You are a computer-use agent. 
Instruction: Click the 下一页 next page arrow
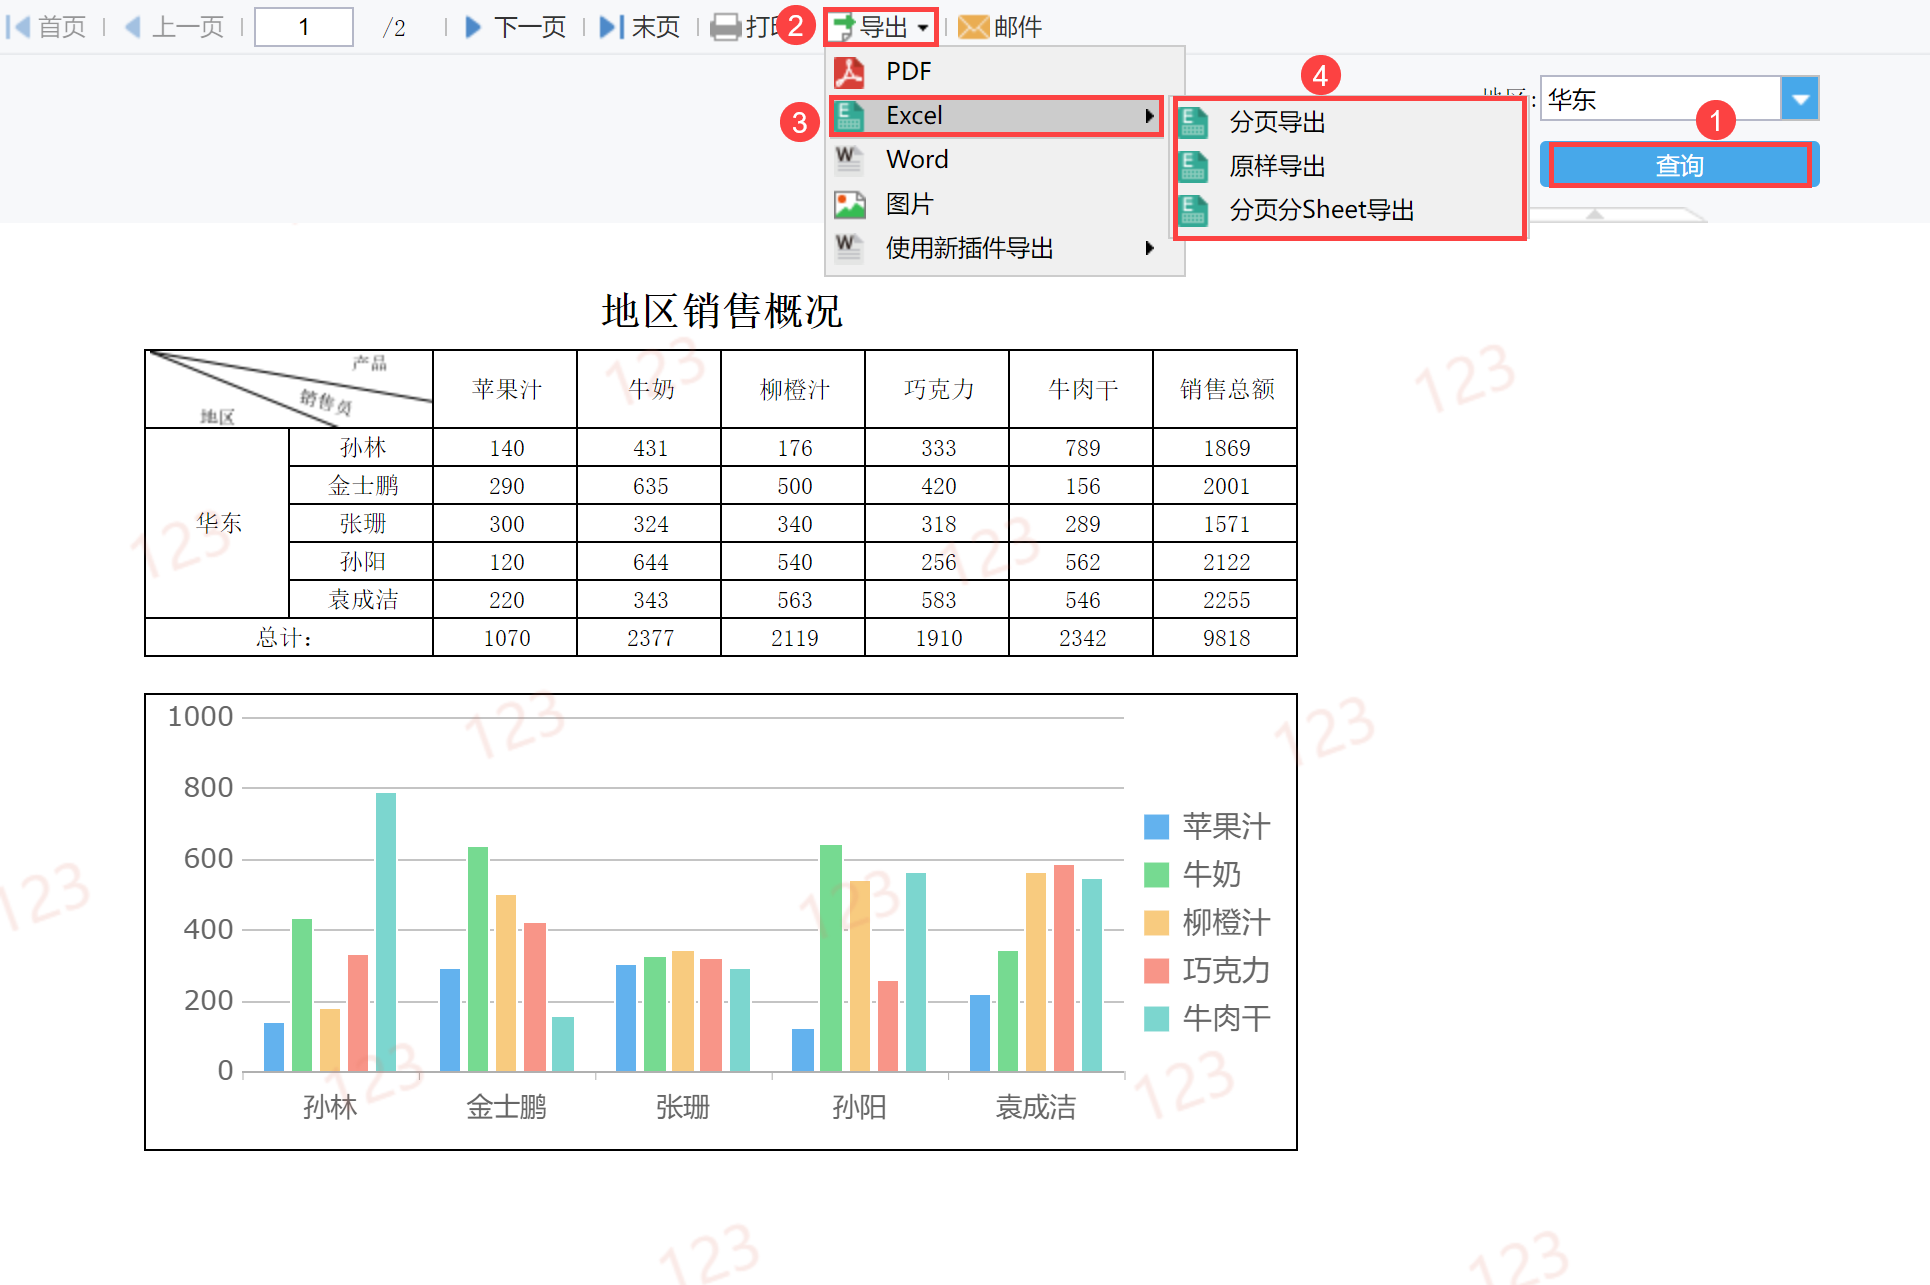[474, 27]
